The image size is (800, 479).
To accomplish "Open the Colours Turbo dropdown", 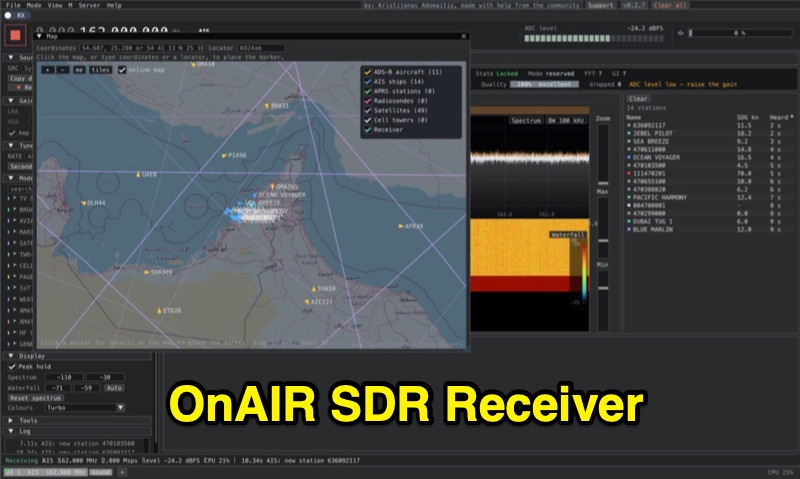I will [84, 408].
